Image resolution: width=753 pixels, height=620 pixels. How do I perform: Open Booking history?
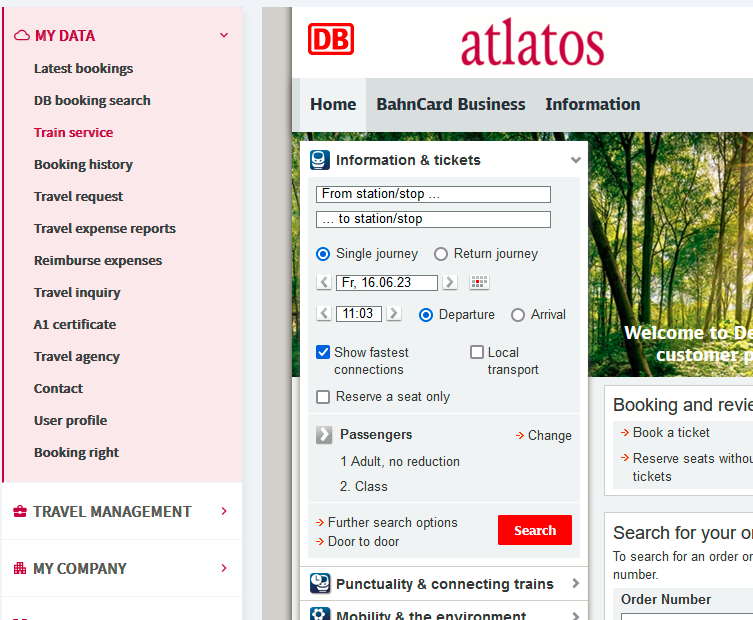pos(83,165)
